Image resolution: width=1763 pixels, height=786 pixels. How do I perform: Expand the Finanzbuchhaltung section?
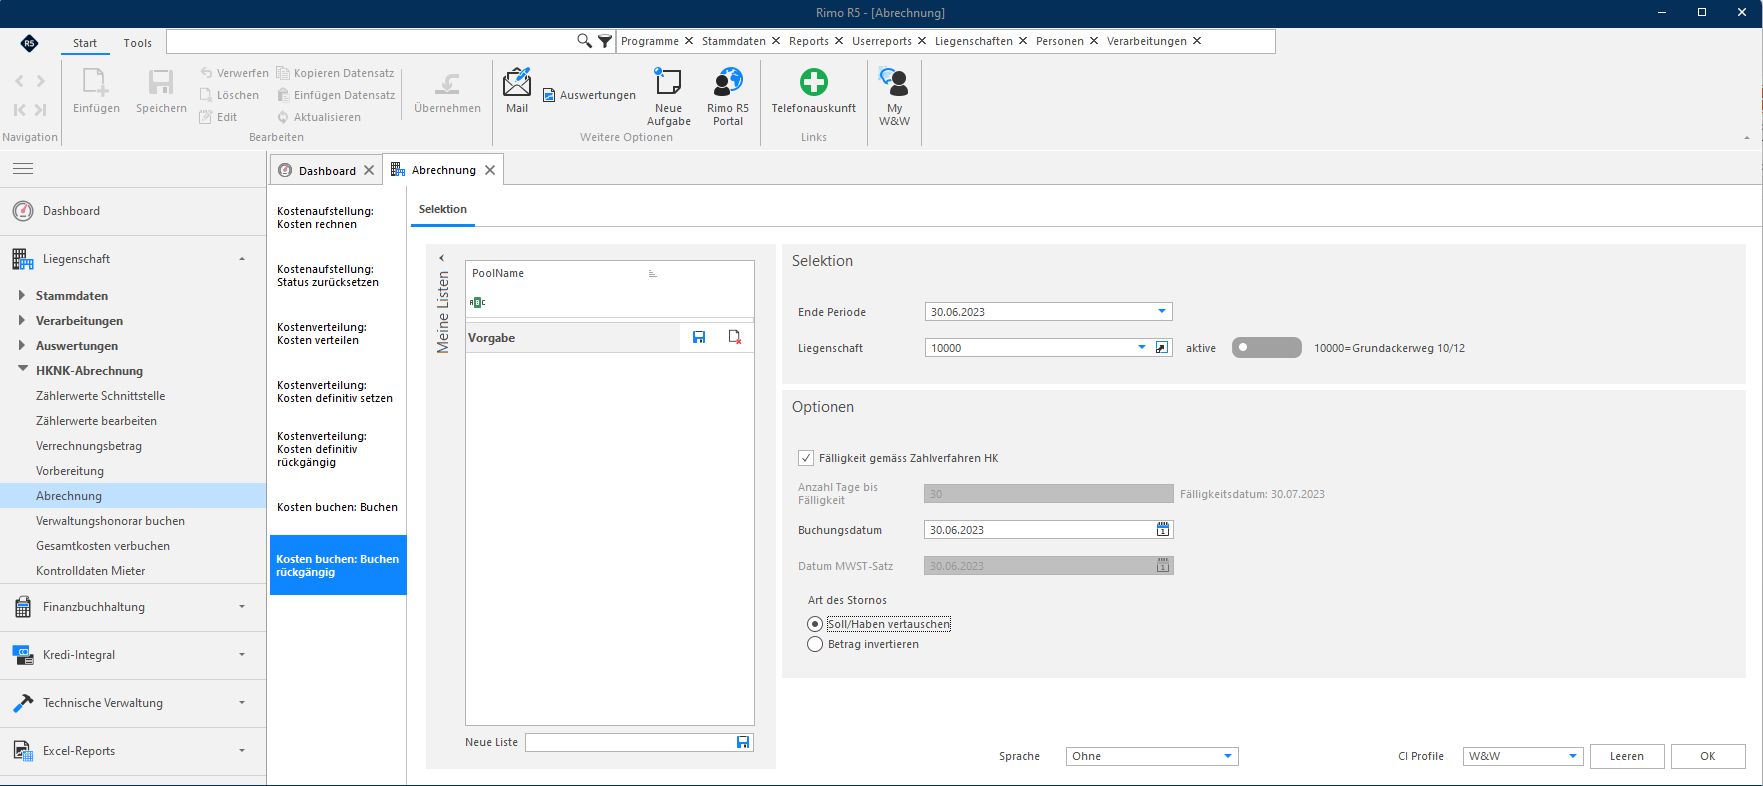click(x=133, y=607)
